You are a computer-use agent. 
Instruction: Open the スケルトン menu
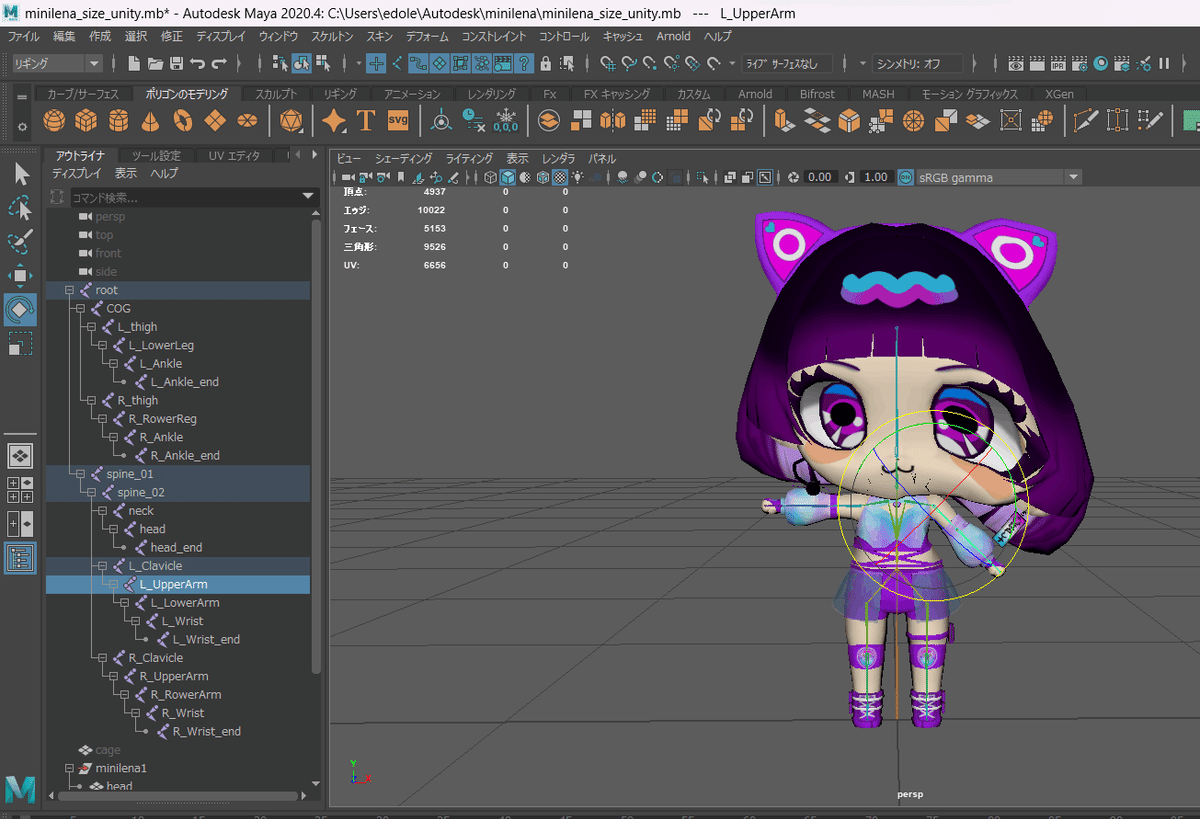click(x=332, y=36)
